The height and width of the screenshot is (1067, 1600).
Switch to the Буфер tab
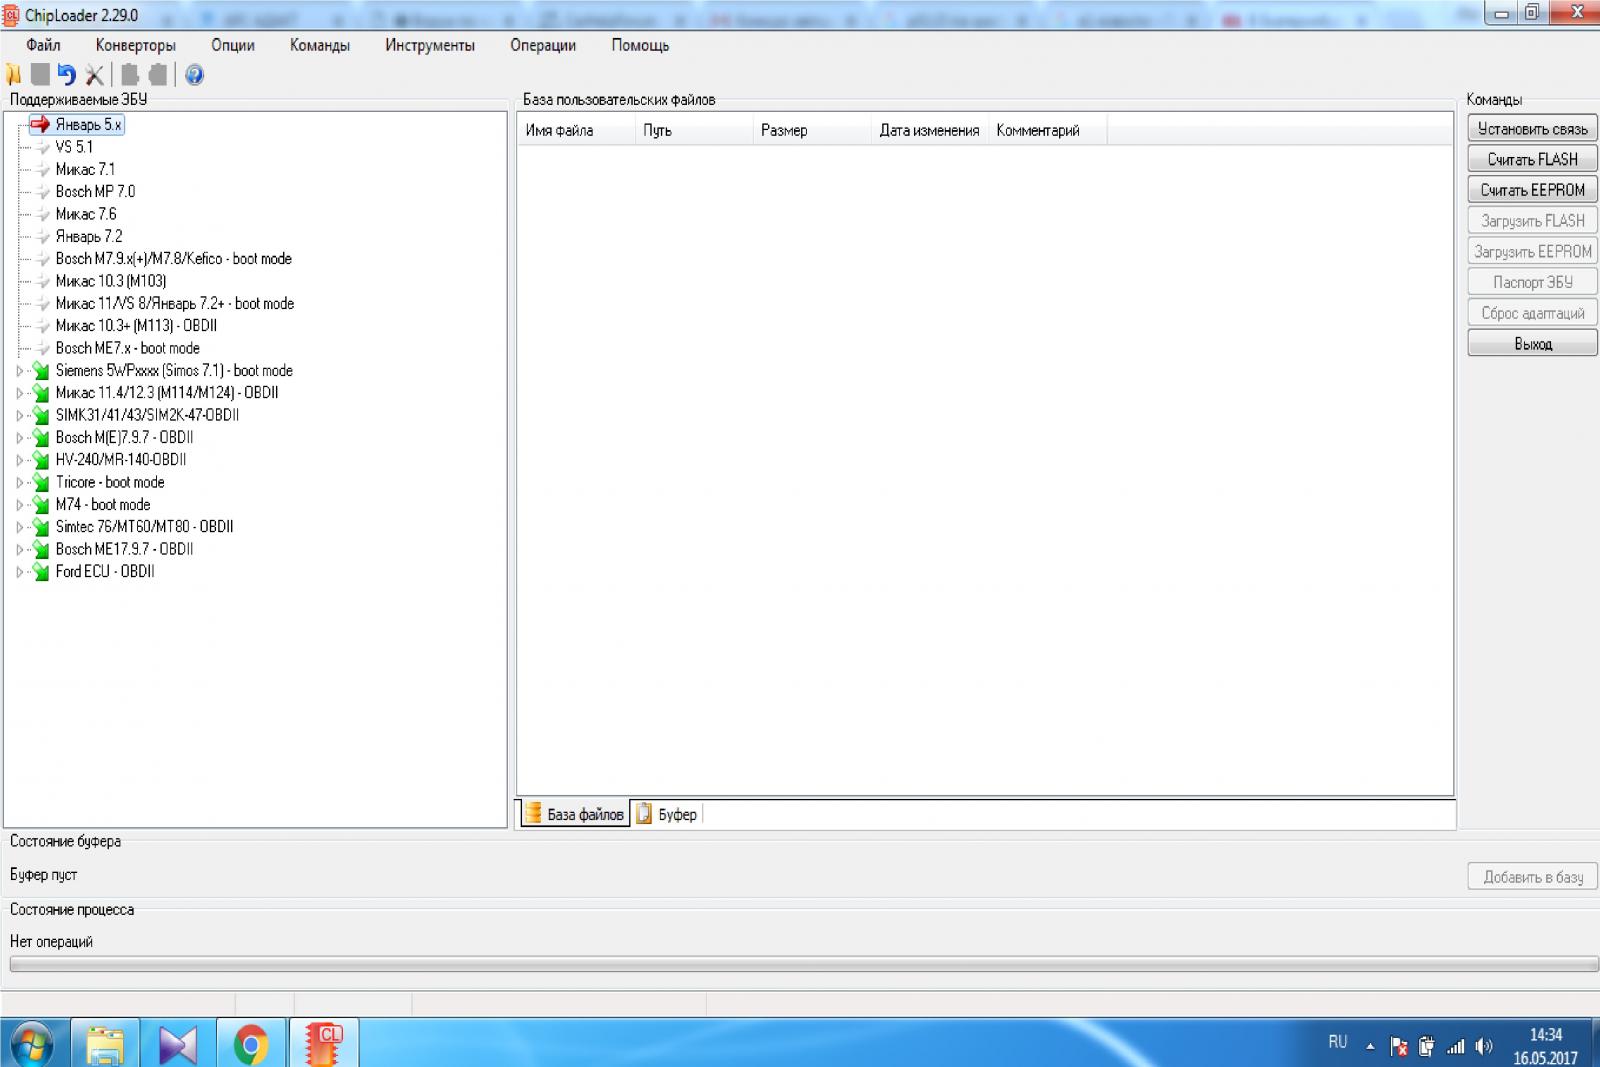[x=668, y=814]
